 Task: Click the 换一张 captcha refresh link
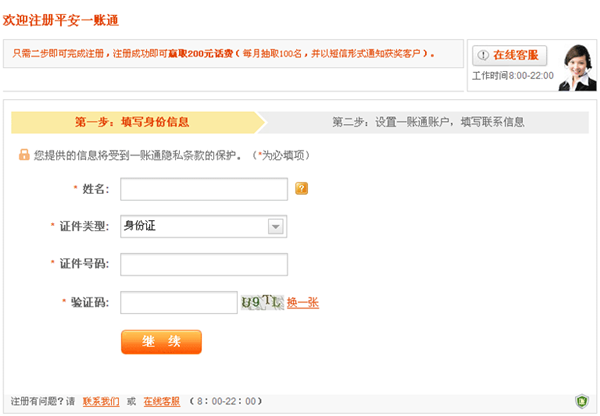coord(303,303)
